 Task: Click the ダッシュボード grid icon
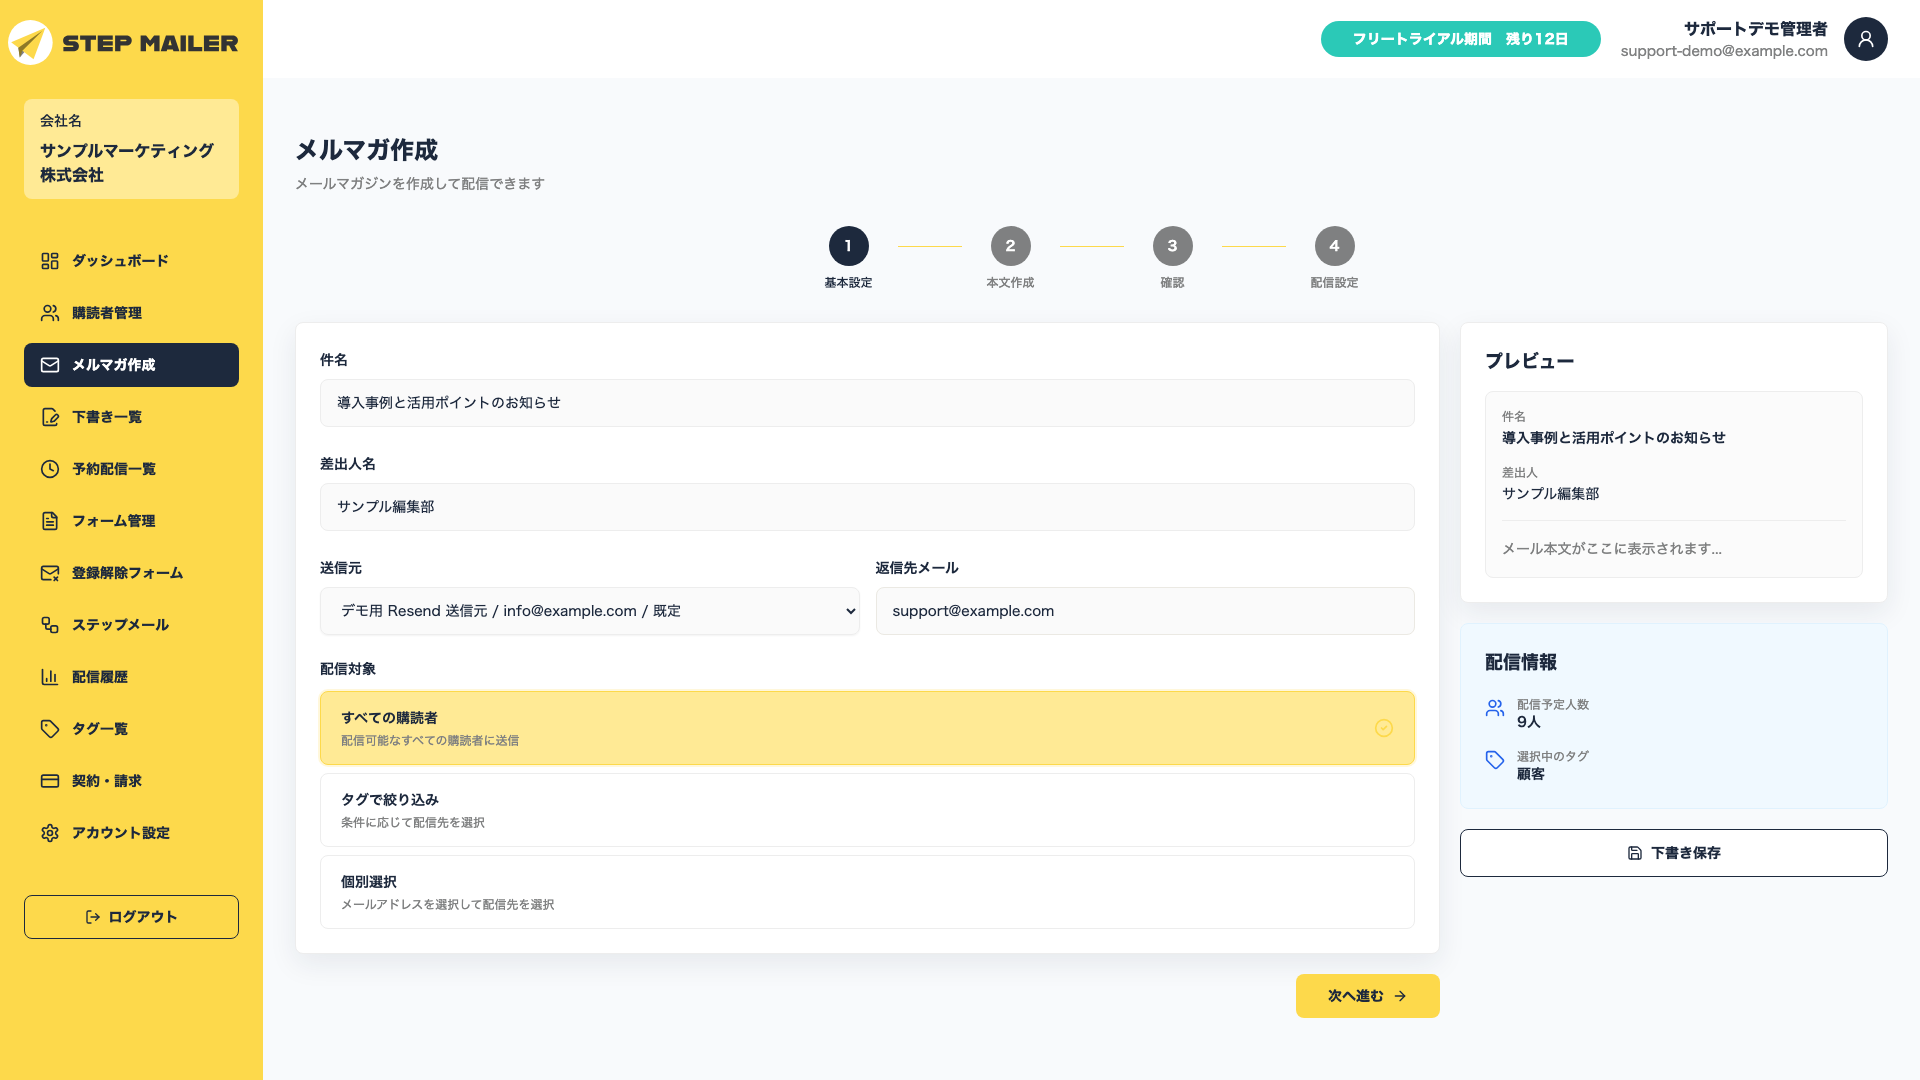[x=50, y=261]
